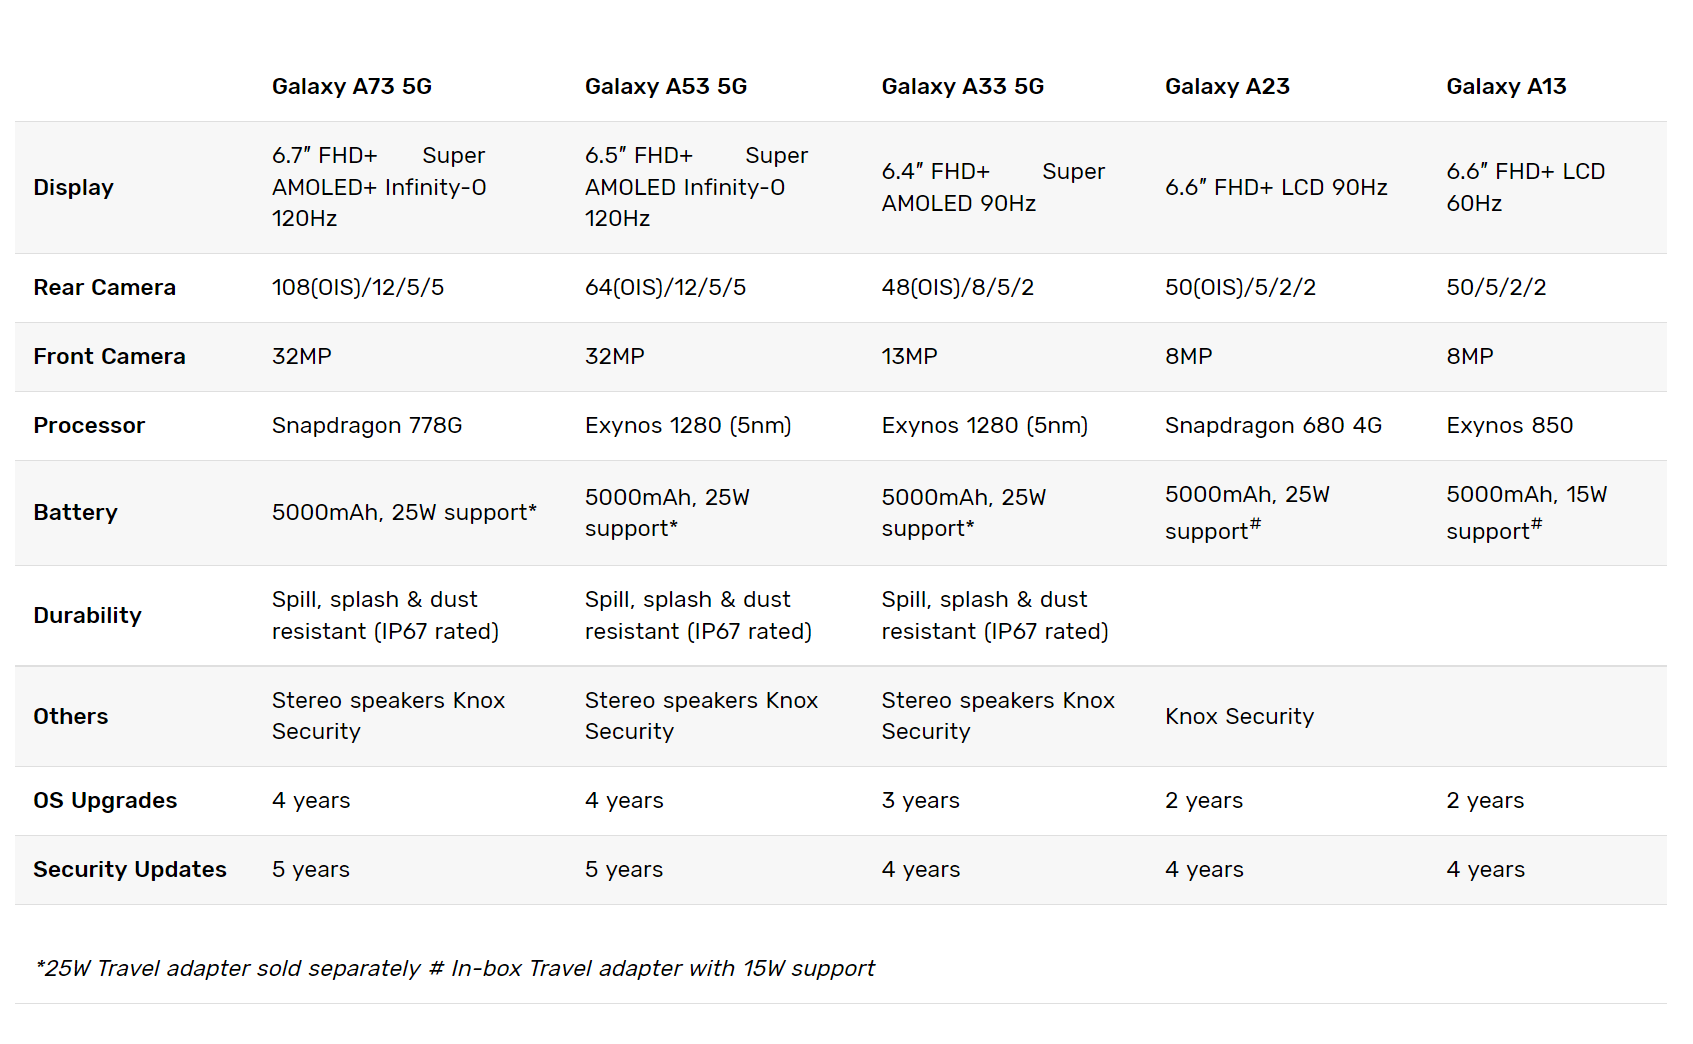This screenshot has width=1693, height=1044.
Task: Select the Exynos 850 processor cell
Action: [x=1509, y=426]
